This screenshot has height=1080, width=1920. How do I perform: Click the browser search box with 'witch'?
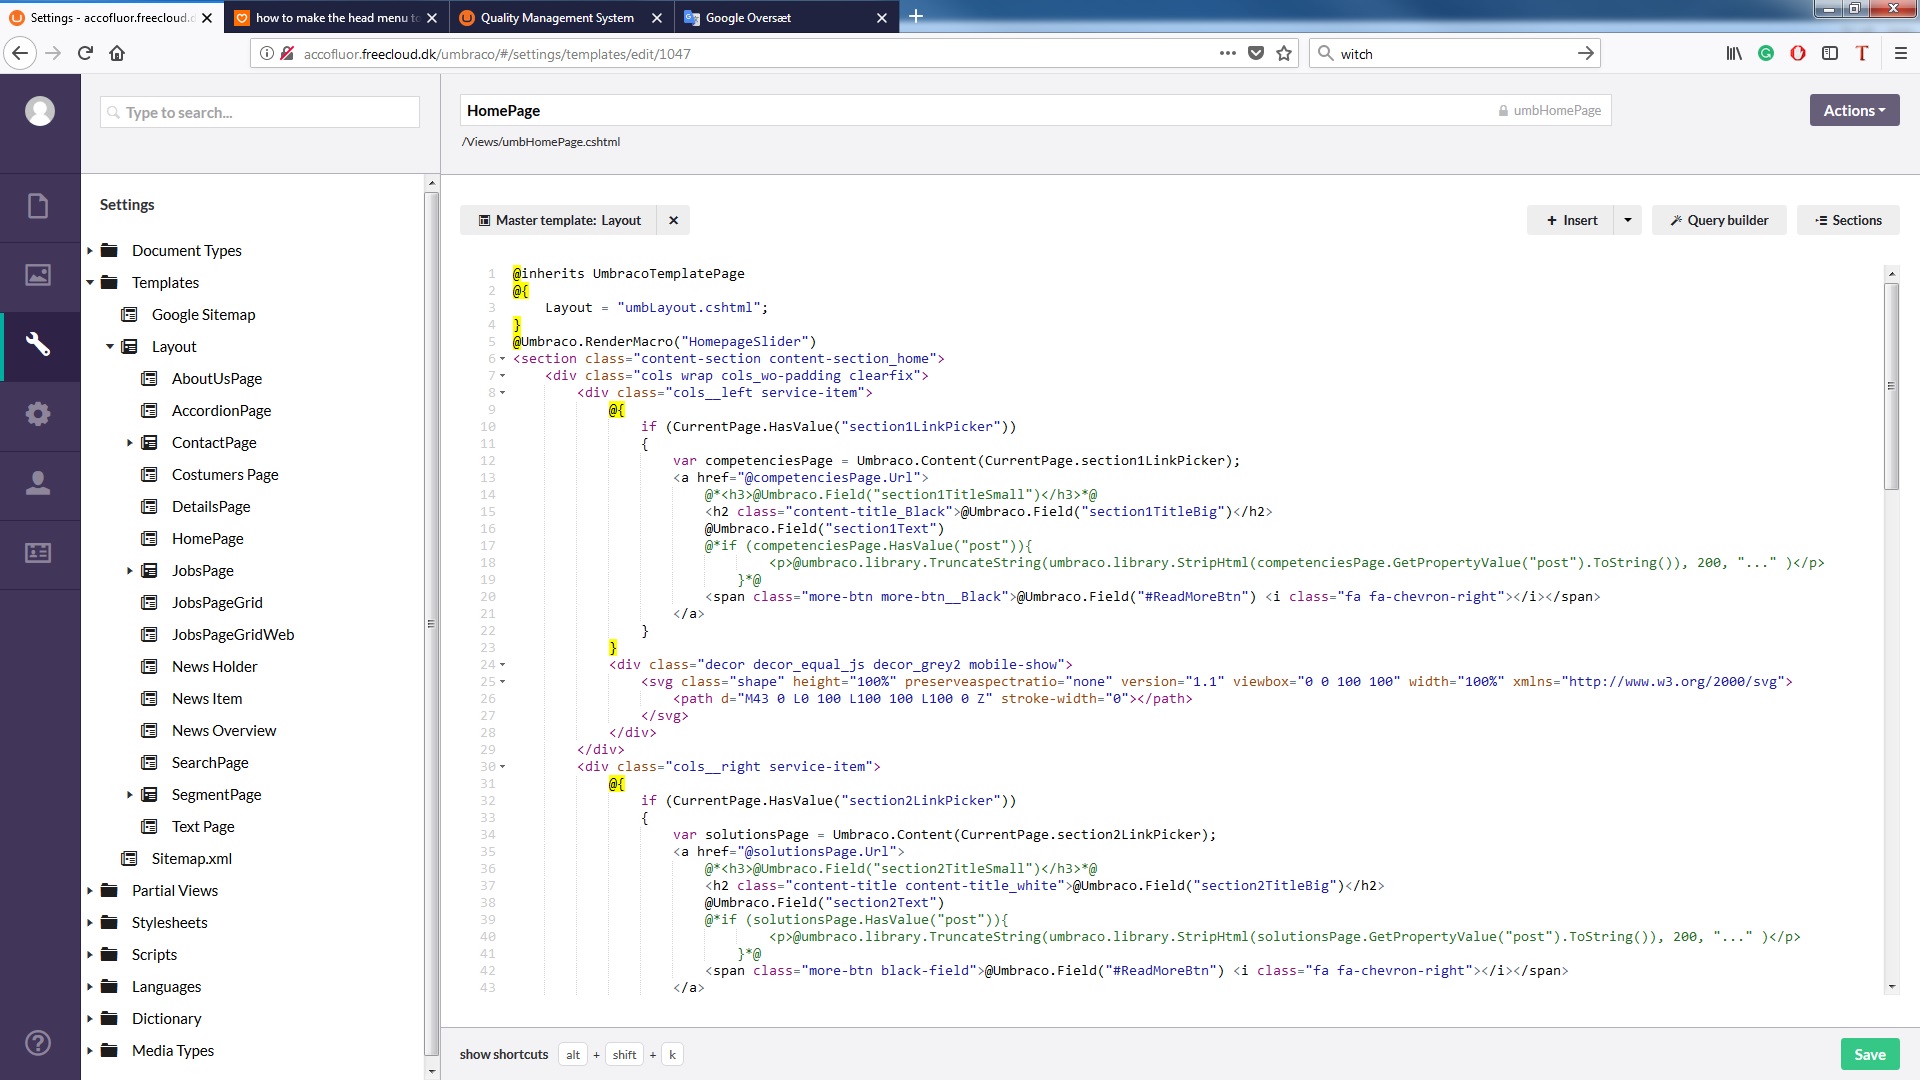pos(1455,53)
